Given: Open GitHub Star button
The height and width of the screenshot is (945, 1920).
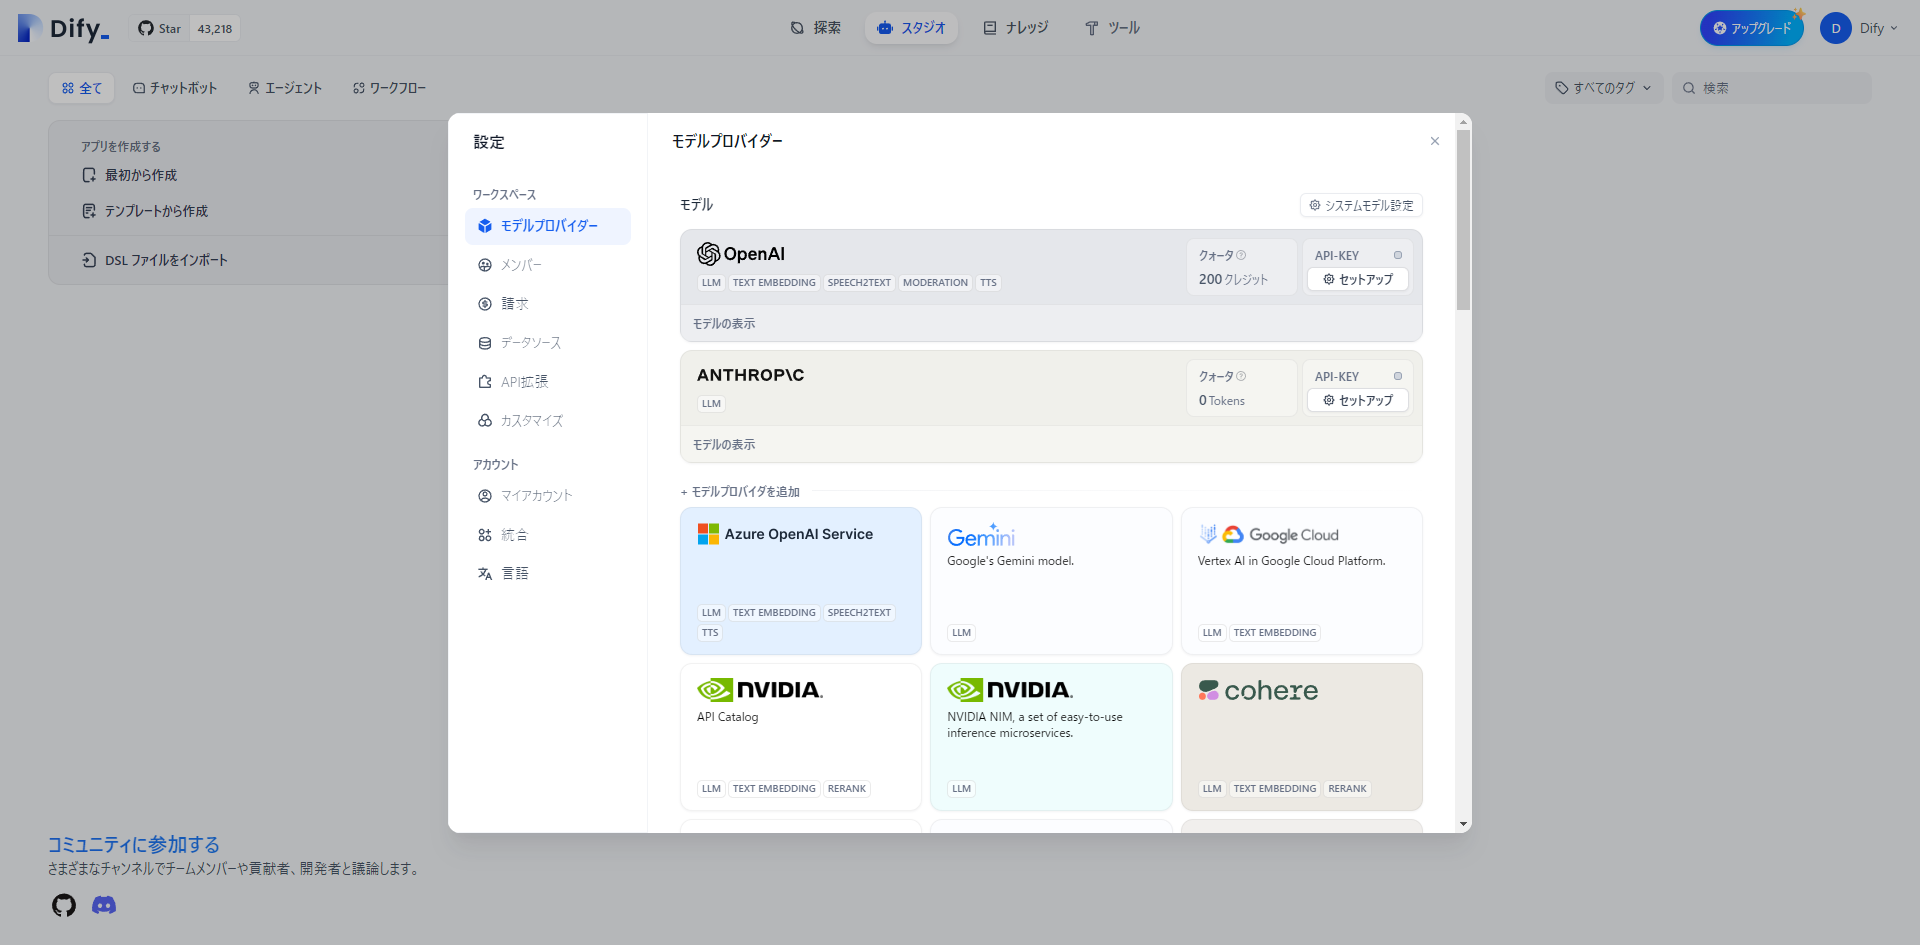Looking at the screenshot, I should point(160,29).
